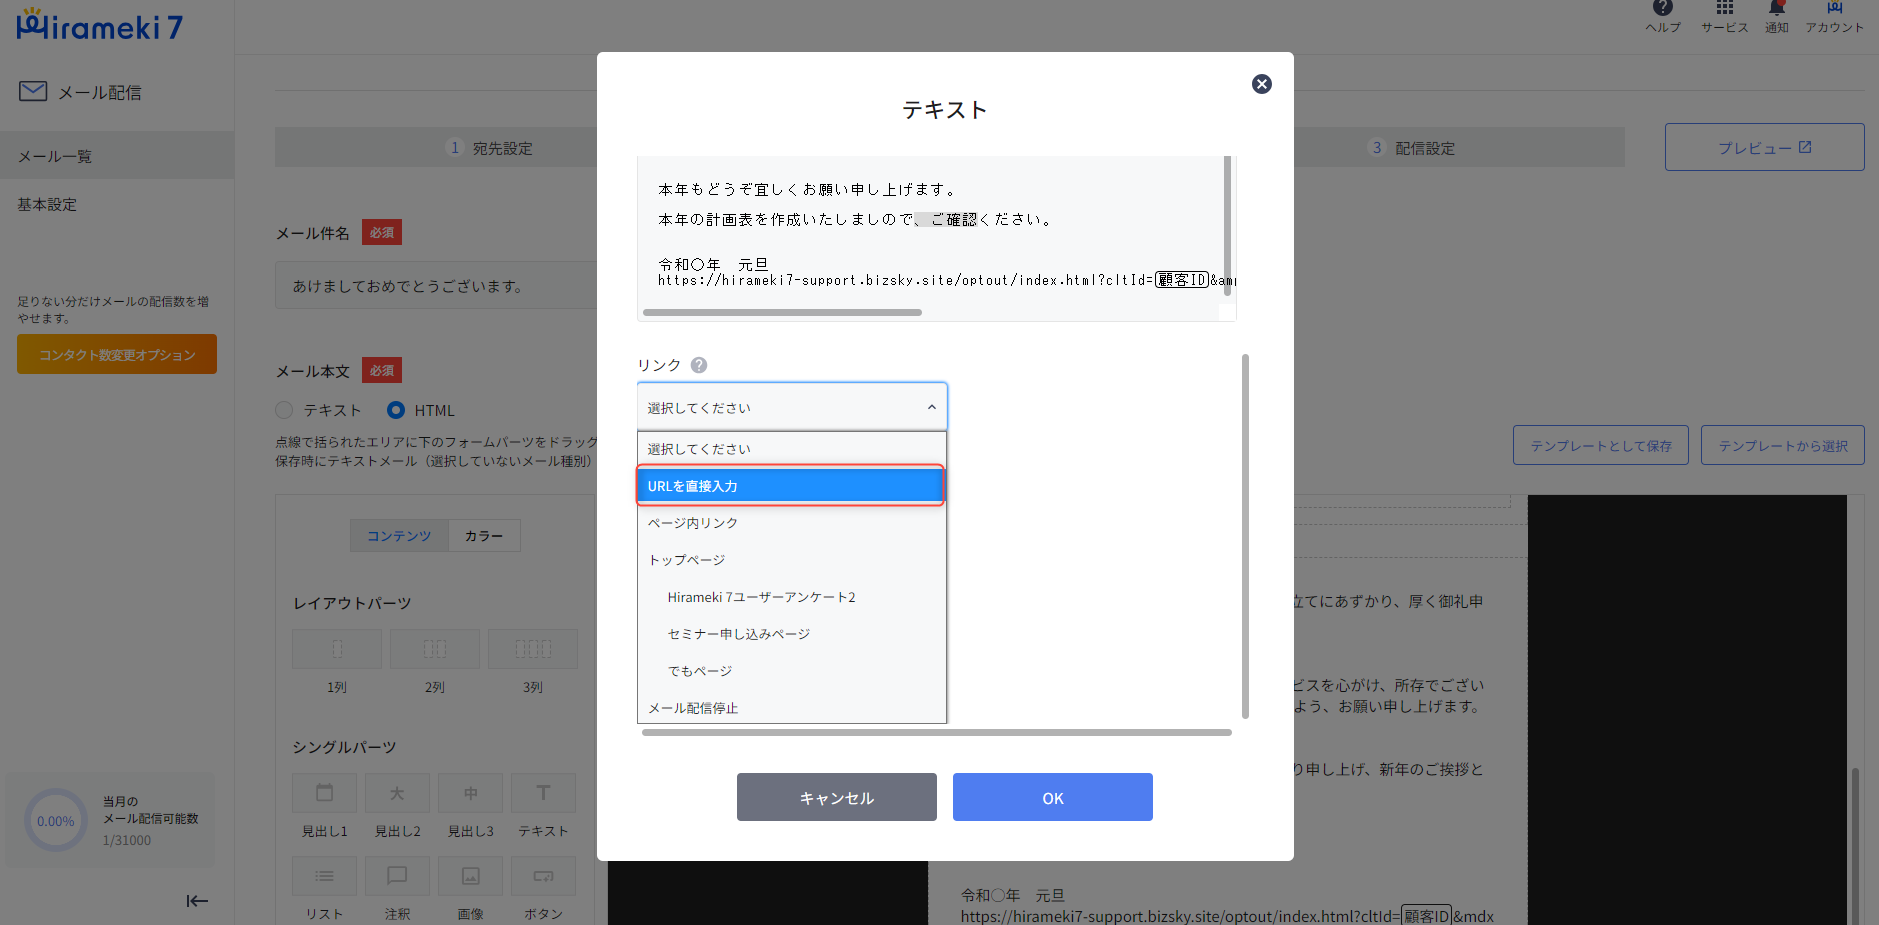The image size is (1879, 925).
Task: Open the サービス grid icon
Action: [x=1724, y=9]
